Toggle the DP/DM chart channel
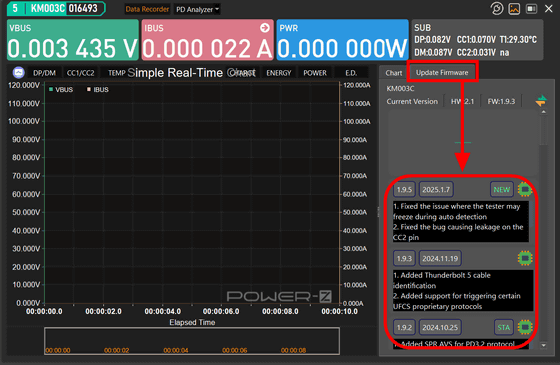560x365 pixels. pyautogui.click(x=44, y=73)
